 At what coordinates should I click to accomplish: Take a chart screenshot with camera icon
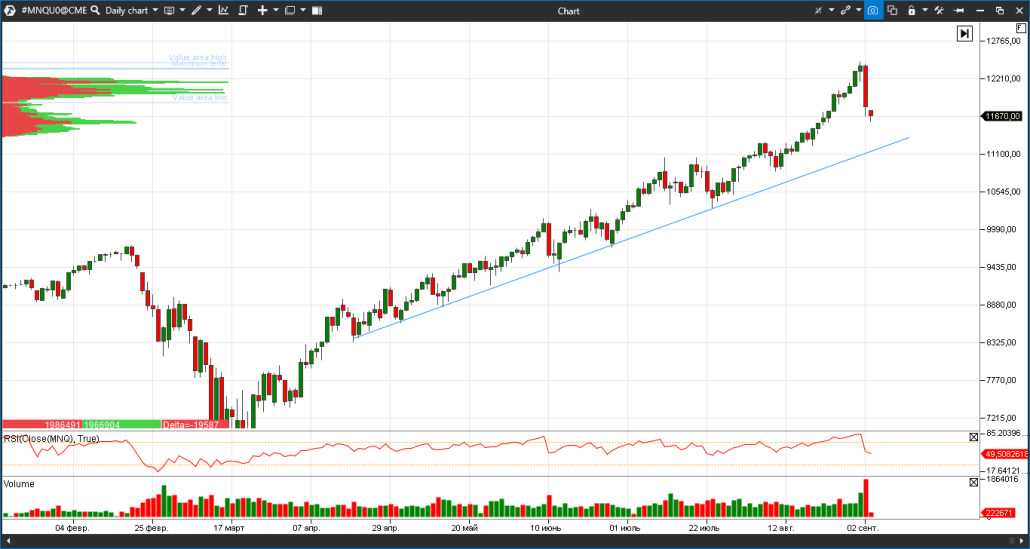pyautogui.click(x=872, y=10)
